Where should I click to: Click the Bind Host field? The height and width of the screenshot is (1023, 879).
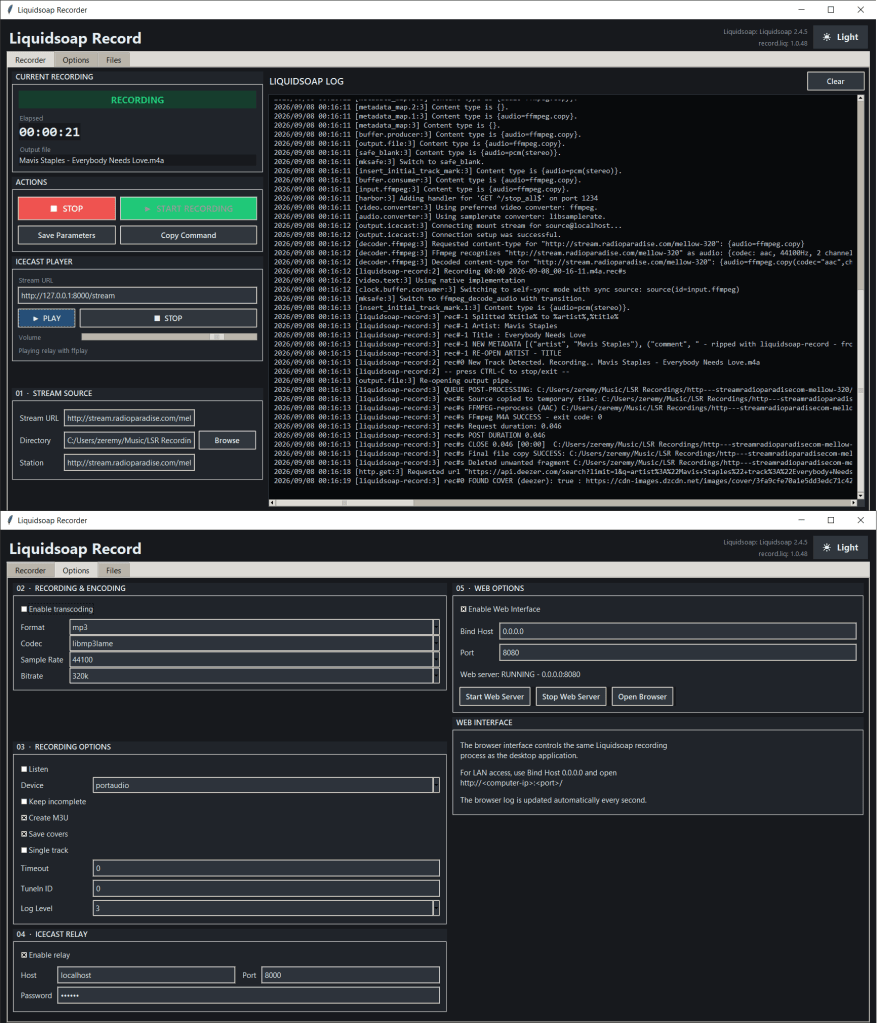(x=677, y=632)
